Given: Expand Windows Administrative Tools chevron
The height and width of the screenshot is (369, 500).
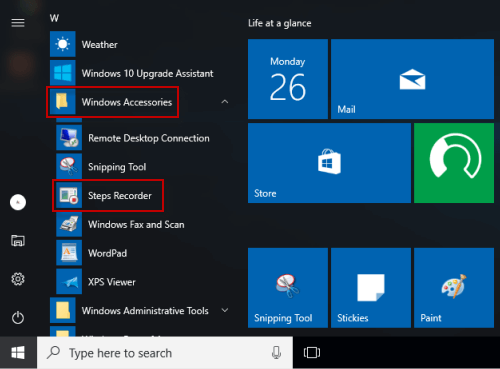Looking at the screenshot, I should coord(225,310).
